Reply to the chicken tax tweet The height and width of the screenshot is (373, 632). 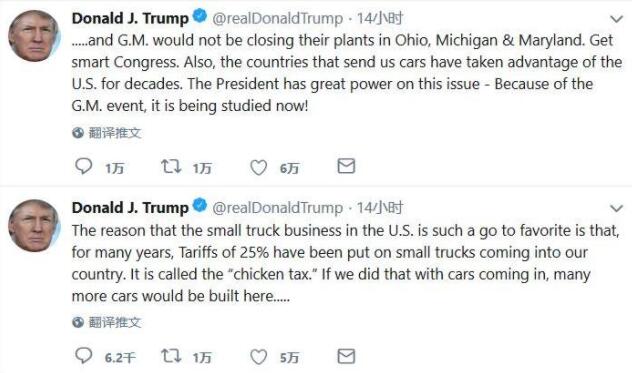click(x=84, y=356)
